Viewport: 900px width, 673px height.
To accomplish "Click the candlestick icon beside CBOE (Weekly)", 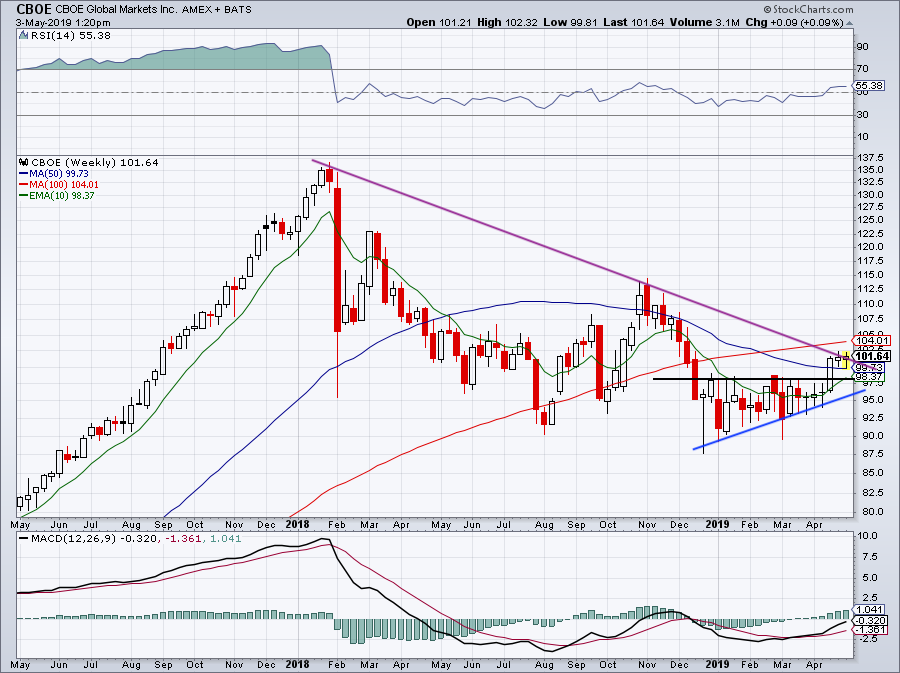I will 24,162.
